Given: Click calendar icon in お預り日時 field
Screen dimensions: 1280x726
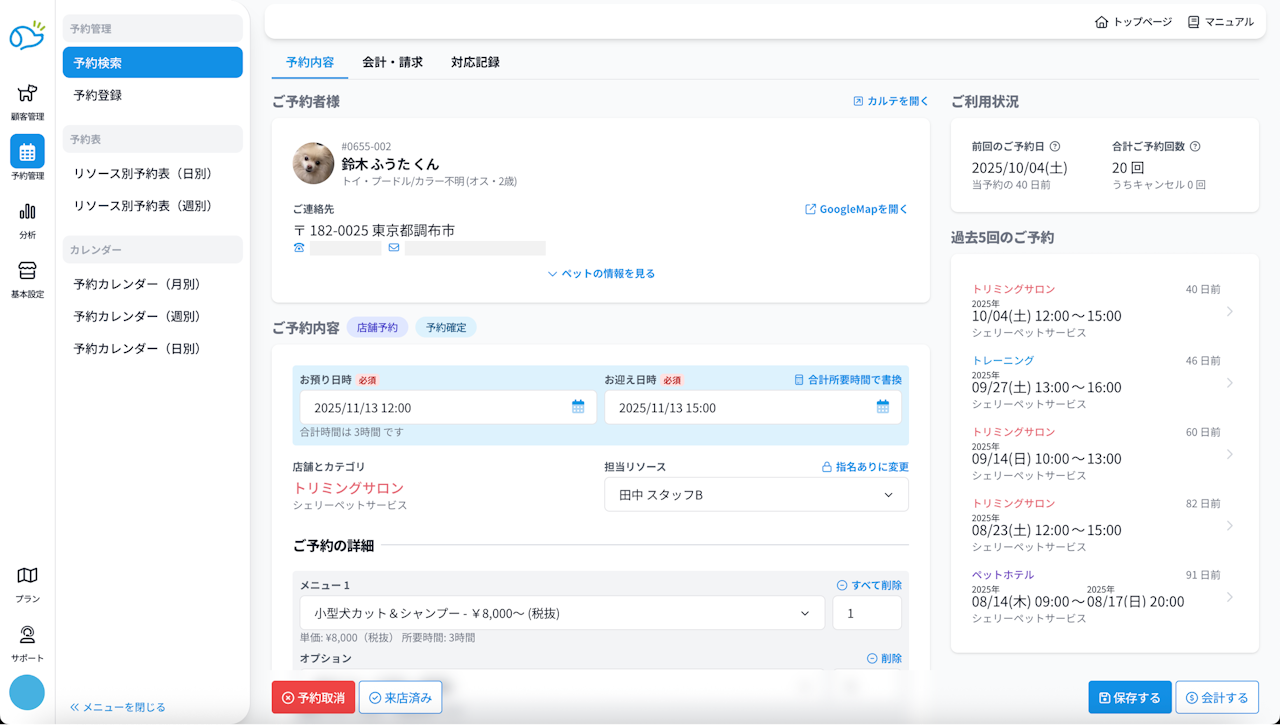Looking at the screenshot, I should coord(578,407).
